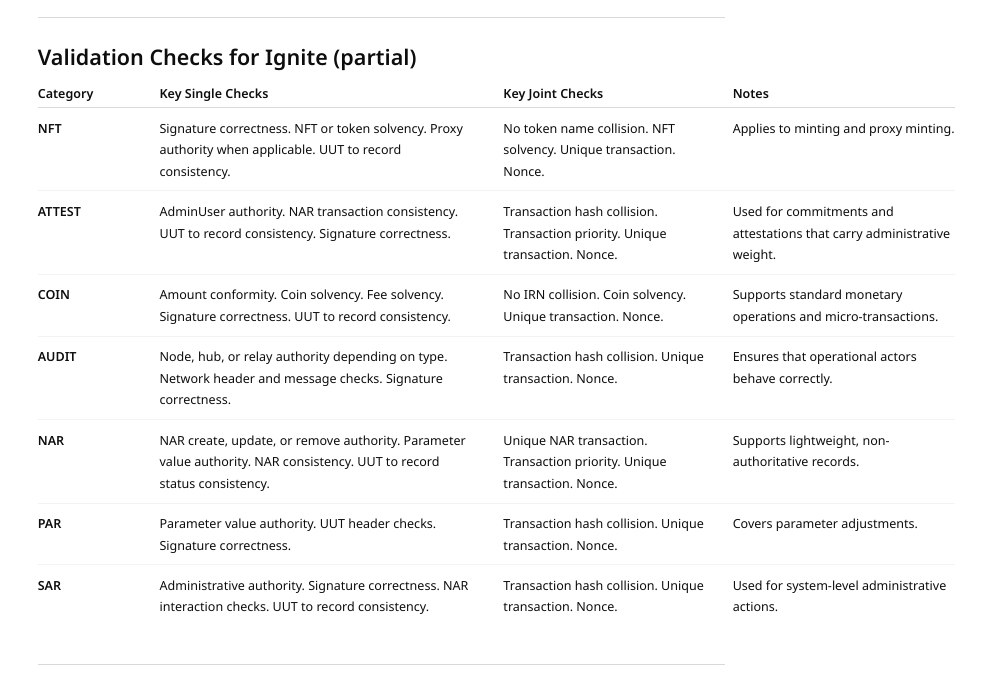Click the SAR category row label

tap(50, 586)
